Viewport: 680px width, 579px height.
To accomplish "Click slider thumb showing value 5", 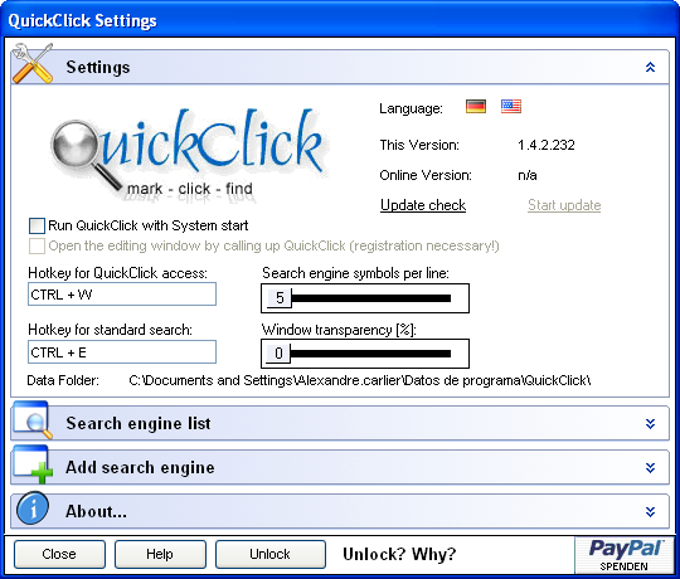I will point(279,298).
